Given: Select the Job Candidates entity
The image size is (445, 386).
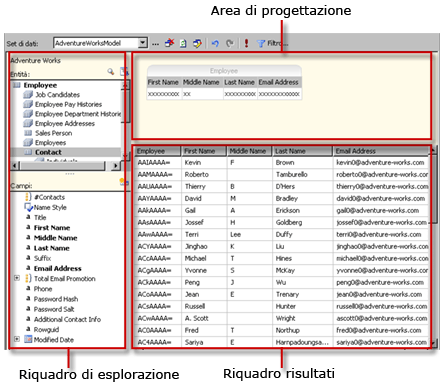Looking at the screenshot, I should (57, 95).
